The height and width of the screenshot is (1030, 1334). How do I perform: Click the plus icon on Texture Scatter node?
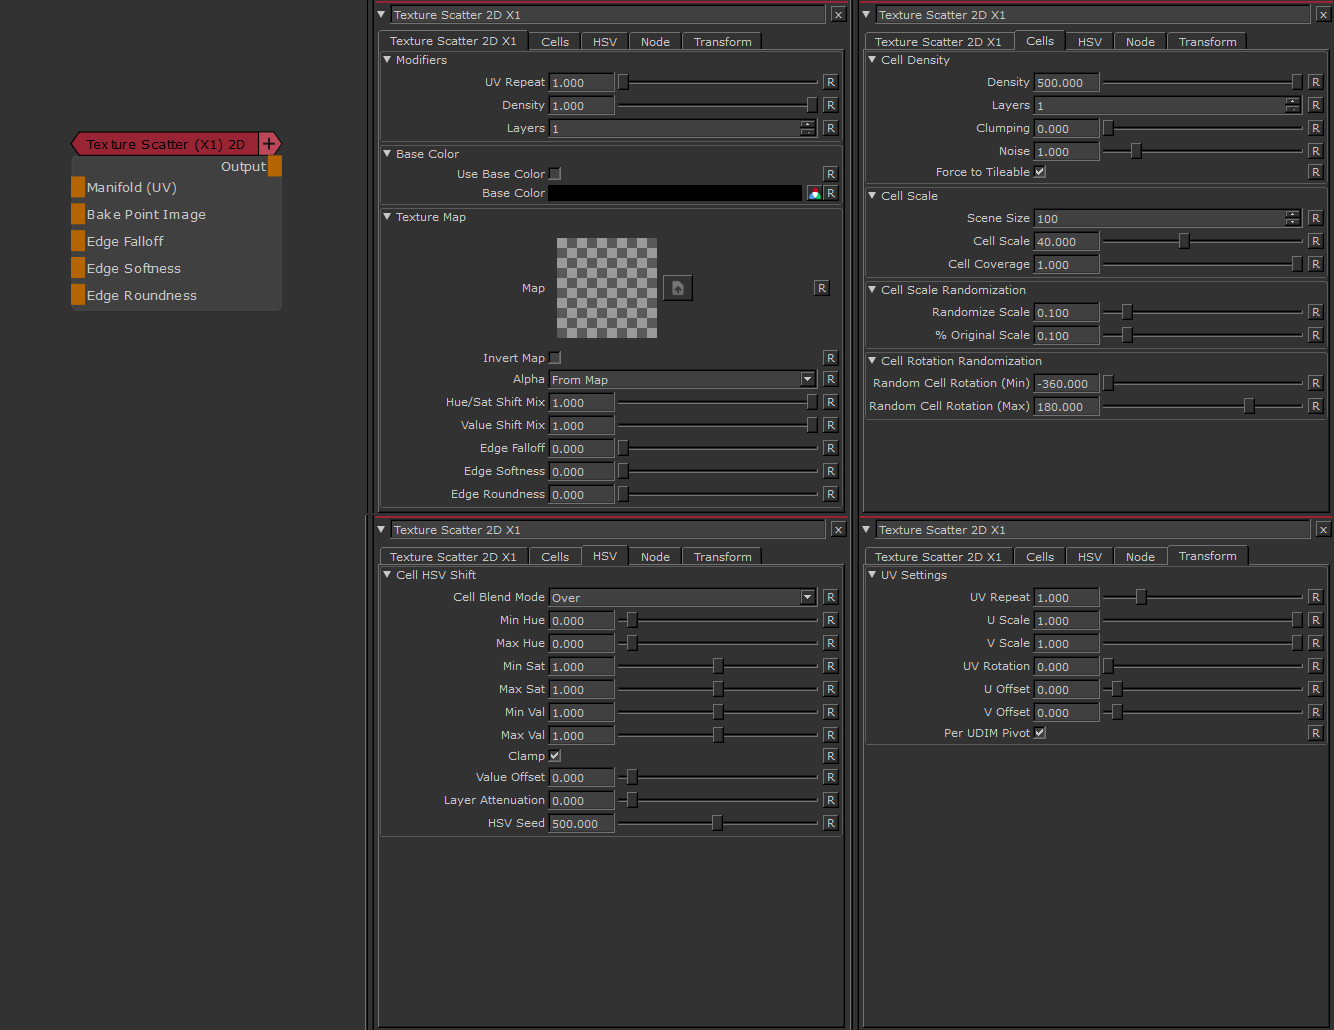click(269, 144)
